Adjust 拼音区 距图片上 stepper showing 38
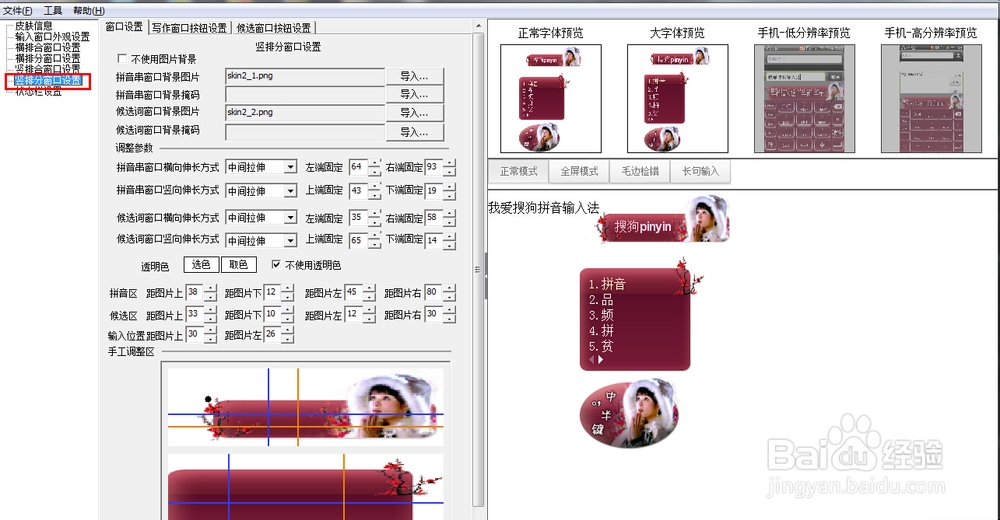Viewport: 1000px width, 520px height. (210, 293)
